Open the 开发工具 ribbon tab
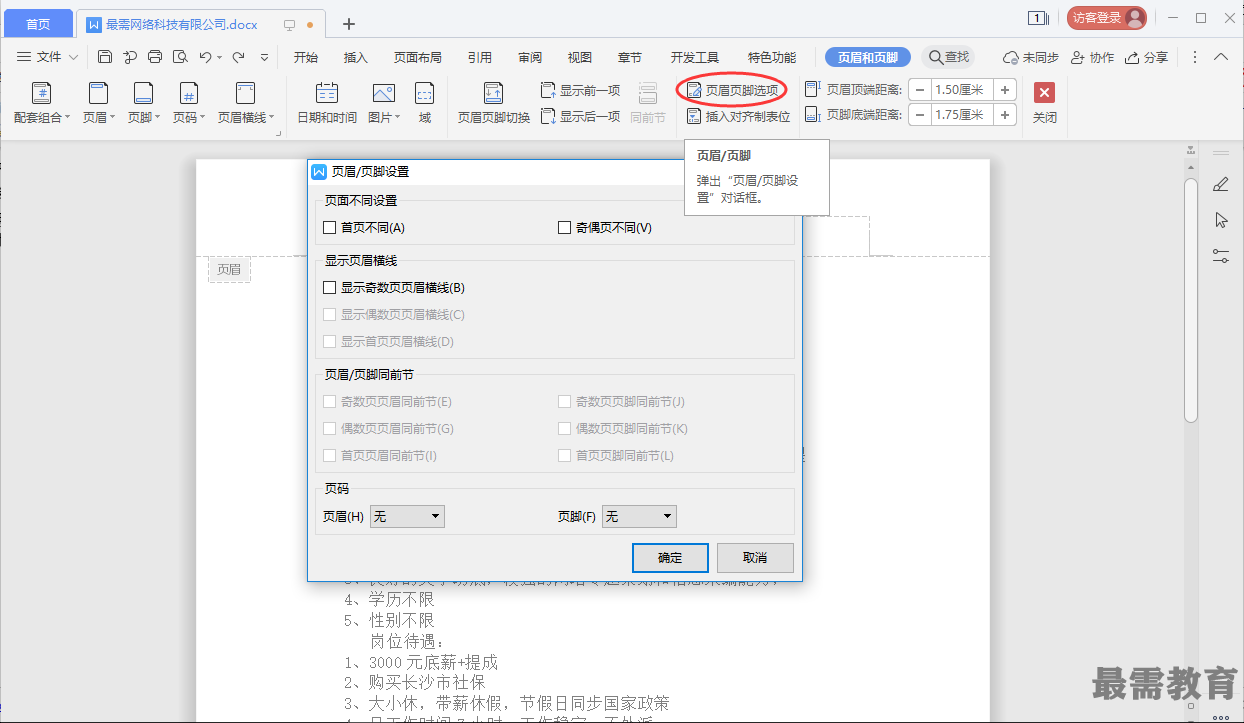 point(695,57)
